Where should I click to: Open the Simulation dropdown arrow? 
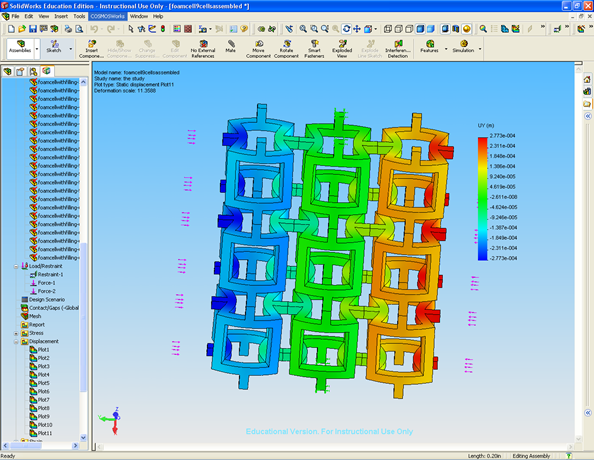click(x=480, y=49)
